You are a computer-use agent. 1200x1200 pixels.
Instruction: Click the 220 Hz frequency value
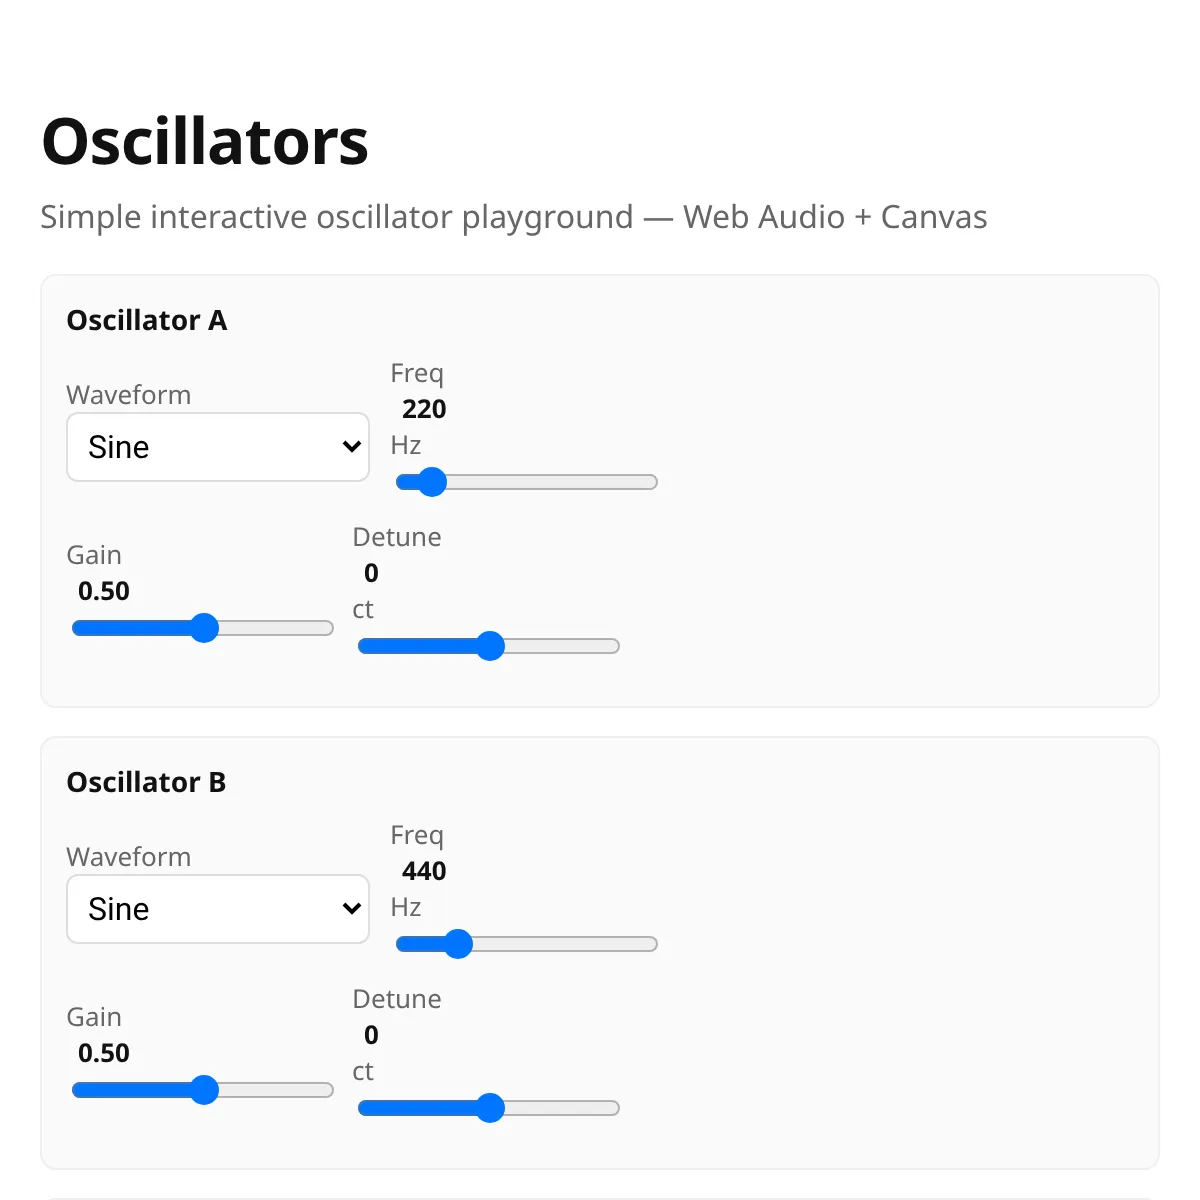[x=424, y=409]
